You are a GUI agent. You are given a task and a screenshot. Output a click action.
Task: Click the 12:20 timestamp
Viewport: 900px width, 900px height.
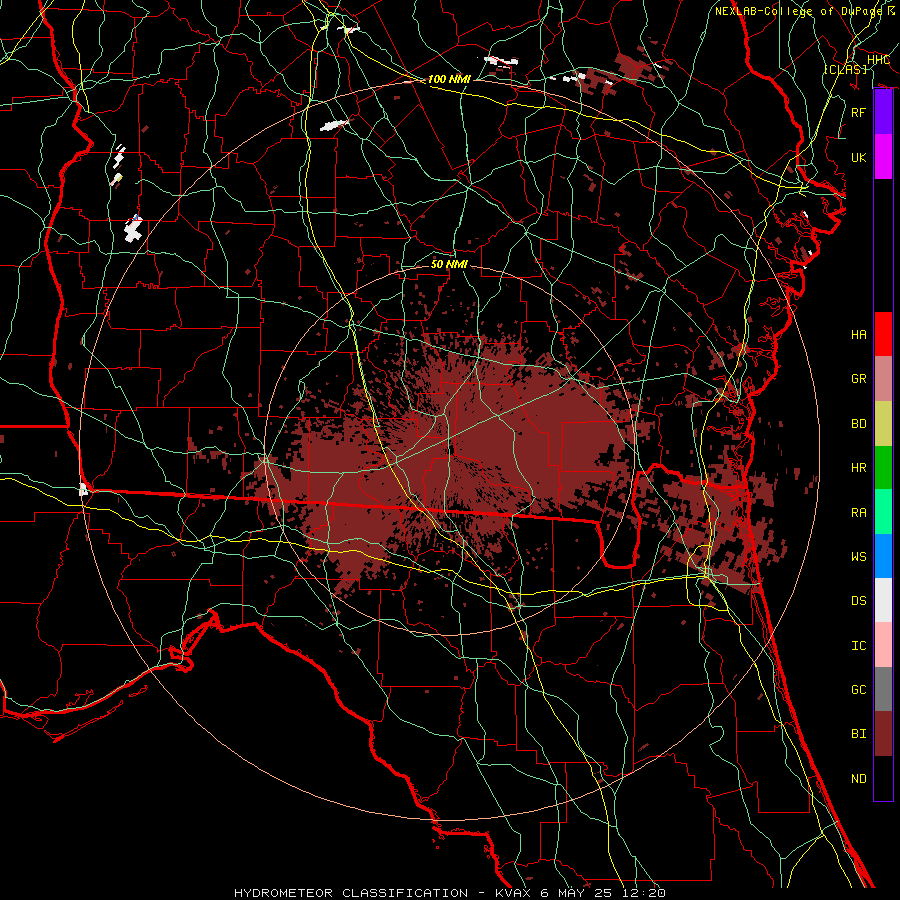[x=643, y=893]
